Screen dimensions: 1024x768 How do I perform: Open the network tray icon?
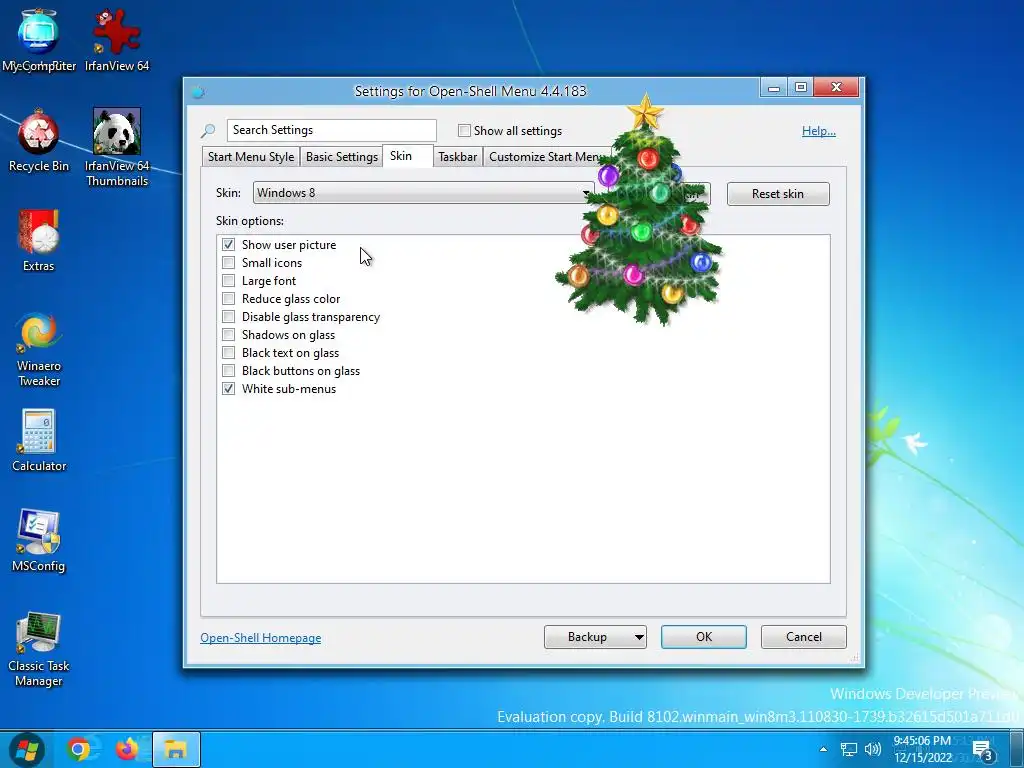pyautogui.click(x=848, y=750)
